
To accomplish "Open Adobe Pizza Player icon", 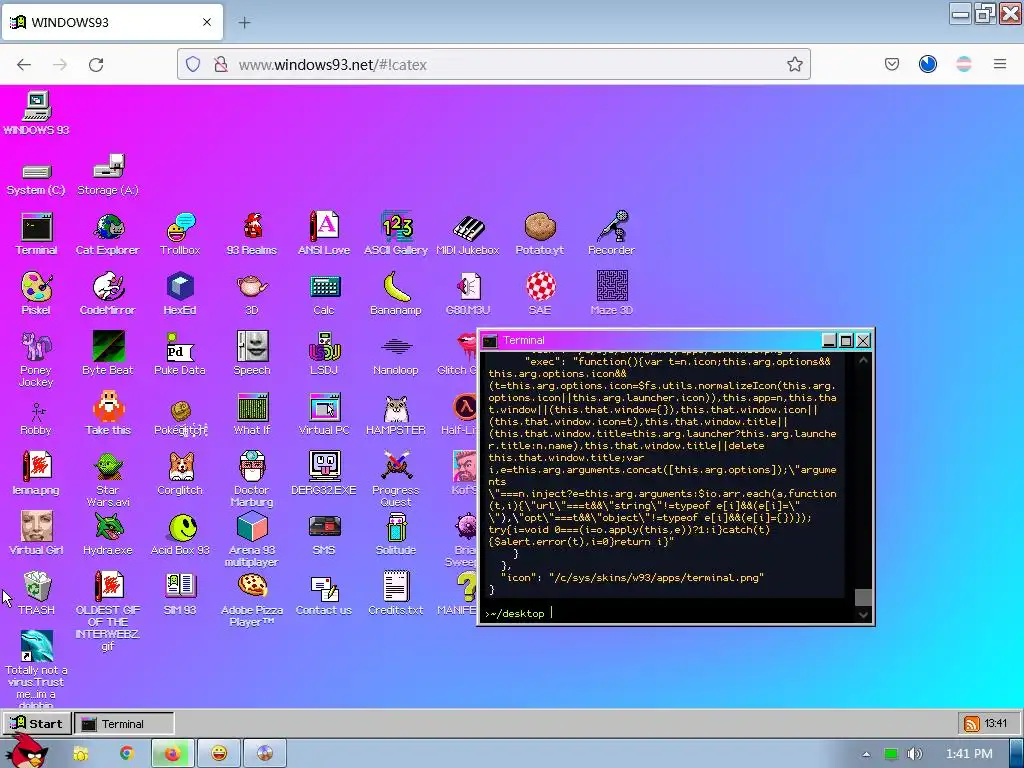I will pos(252,600).
